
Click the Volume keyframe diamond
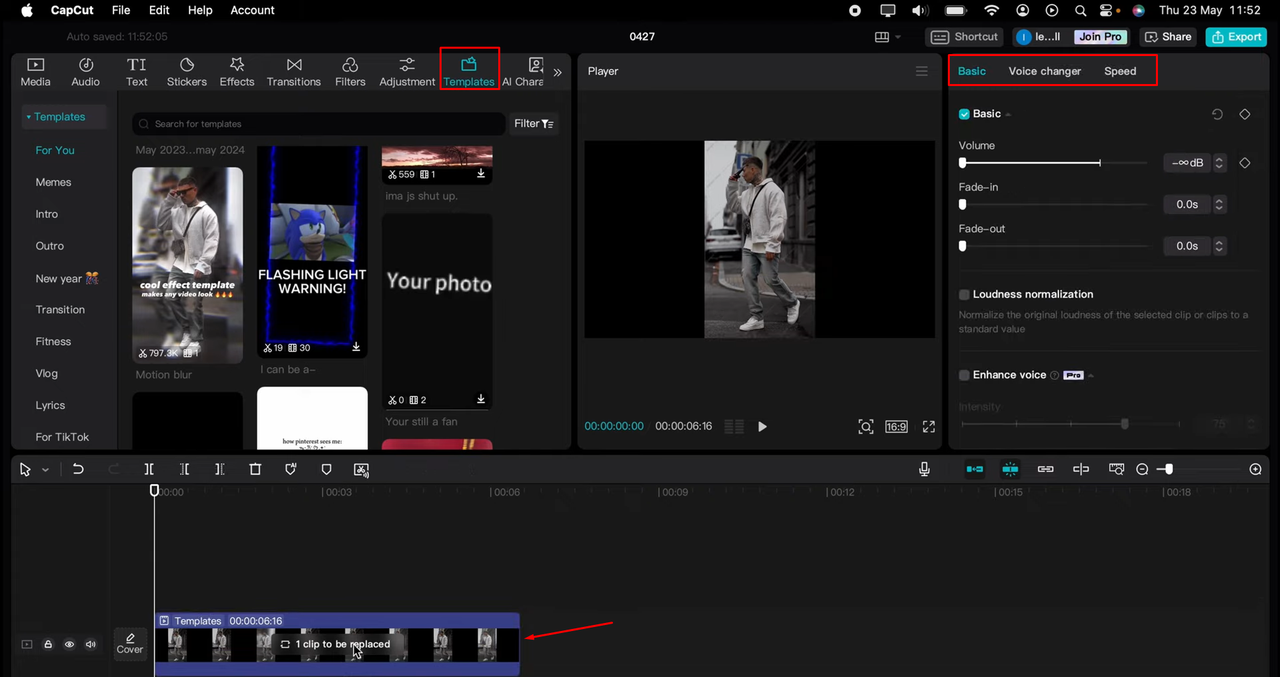point(1245,163)
